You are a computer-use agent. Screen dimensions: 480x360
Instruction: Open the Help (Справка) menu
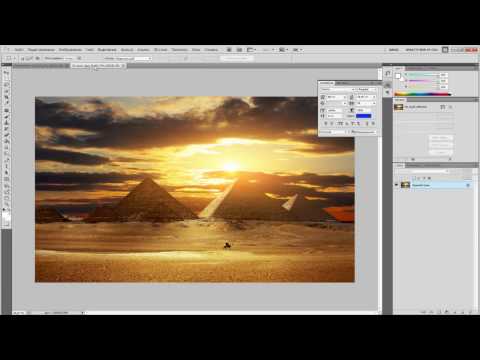pyautogui.click(x=211, y=50)
